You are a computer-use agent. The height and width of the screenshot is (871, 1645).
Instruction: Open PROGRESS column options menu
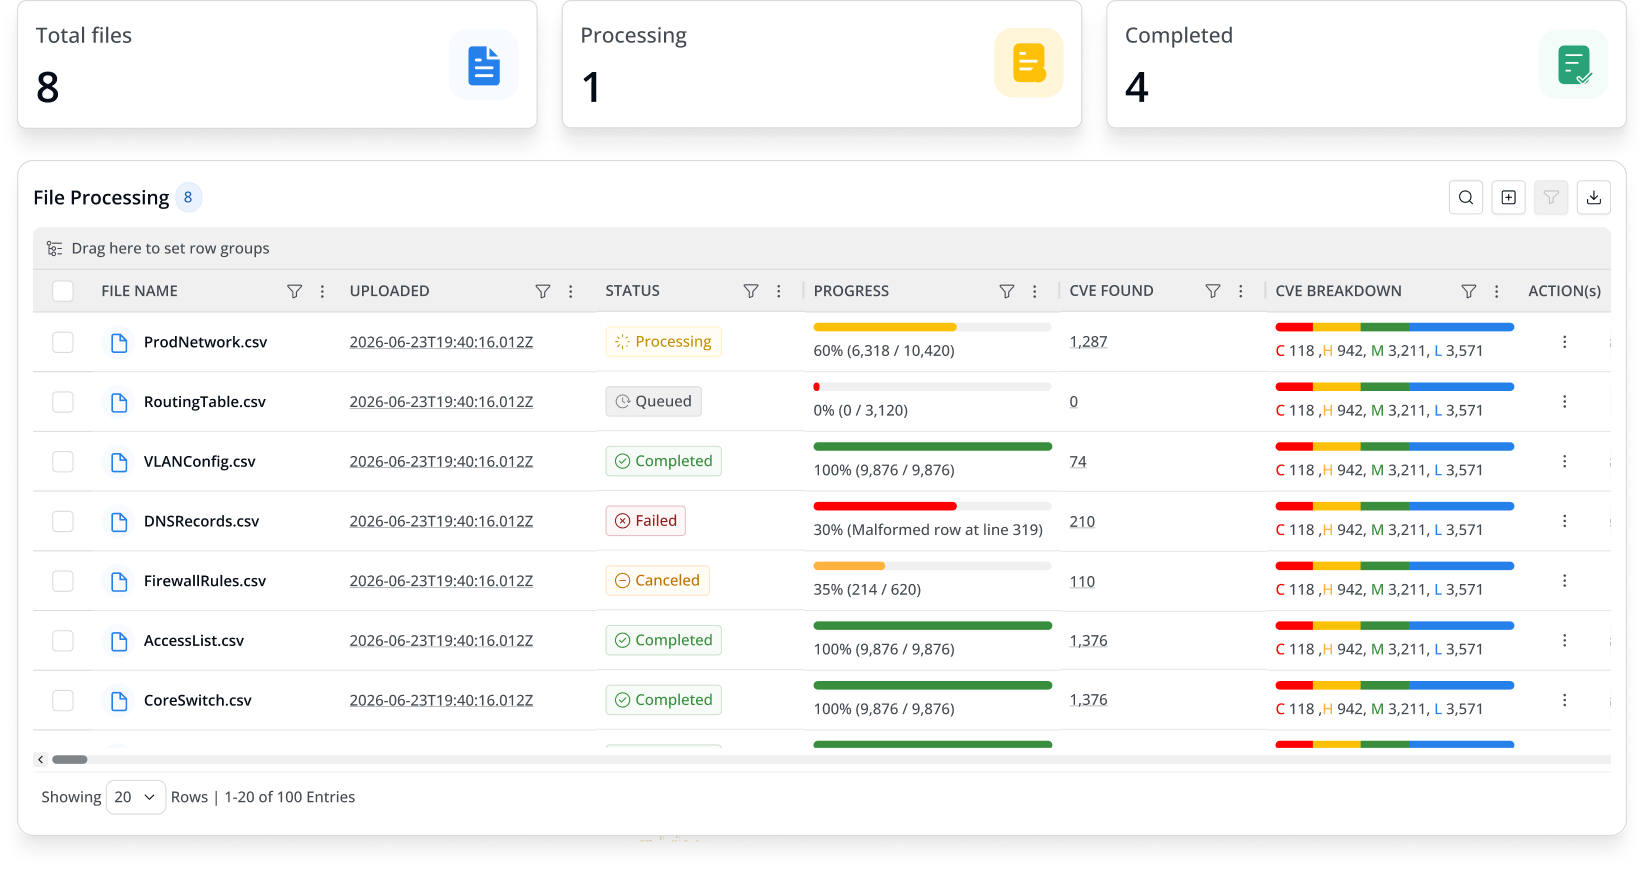tap(1035, 291)
